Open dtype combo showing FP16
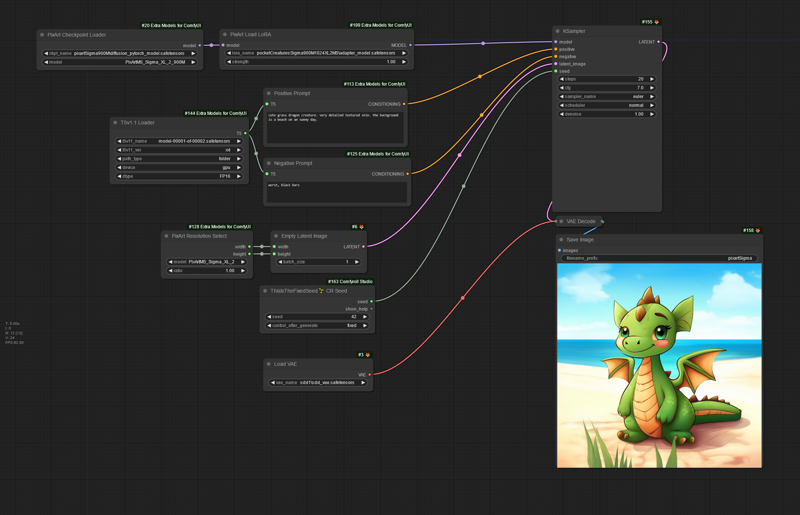The height and width of the screenshot is (515, 800). pyautogui.click(x=179, y=176)
